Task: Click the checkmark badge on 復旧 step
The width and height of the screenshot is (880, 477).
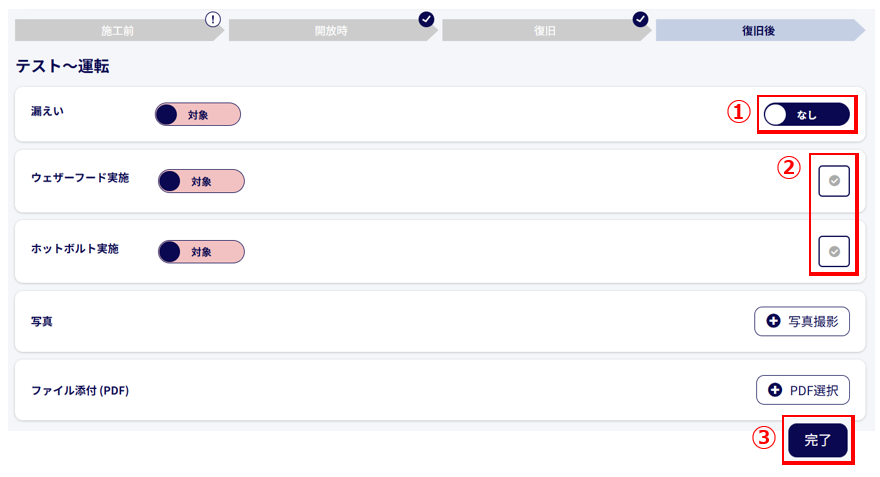Action: point(640,20)
